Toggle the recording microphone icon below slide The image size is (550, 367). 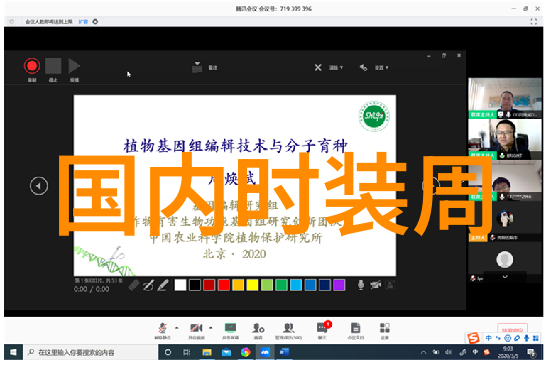pyautogui.click(x=361, y=285)
